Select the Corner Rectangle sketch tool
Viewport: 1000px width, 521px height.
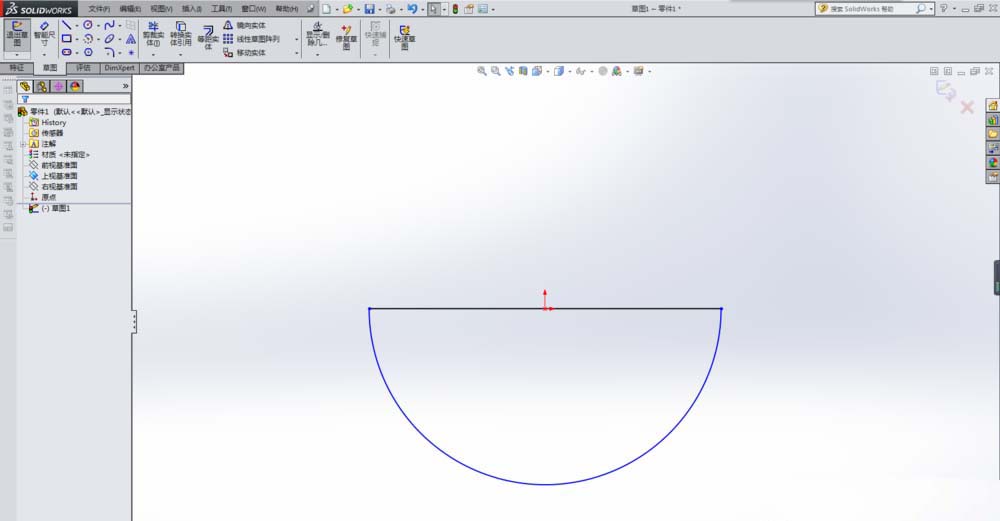click(67, 39)
